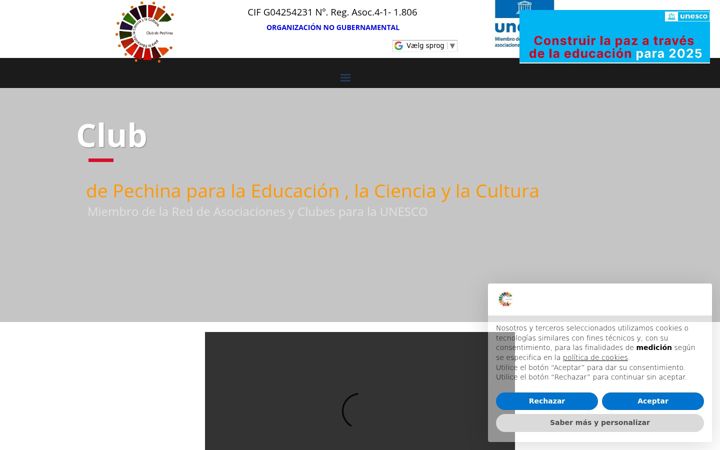Click the Google icon in translate widget
The width and height of the screenshot is (720, 450).
[399, 45]
